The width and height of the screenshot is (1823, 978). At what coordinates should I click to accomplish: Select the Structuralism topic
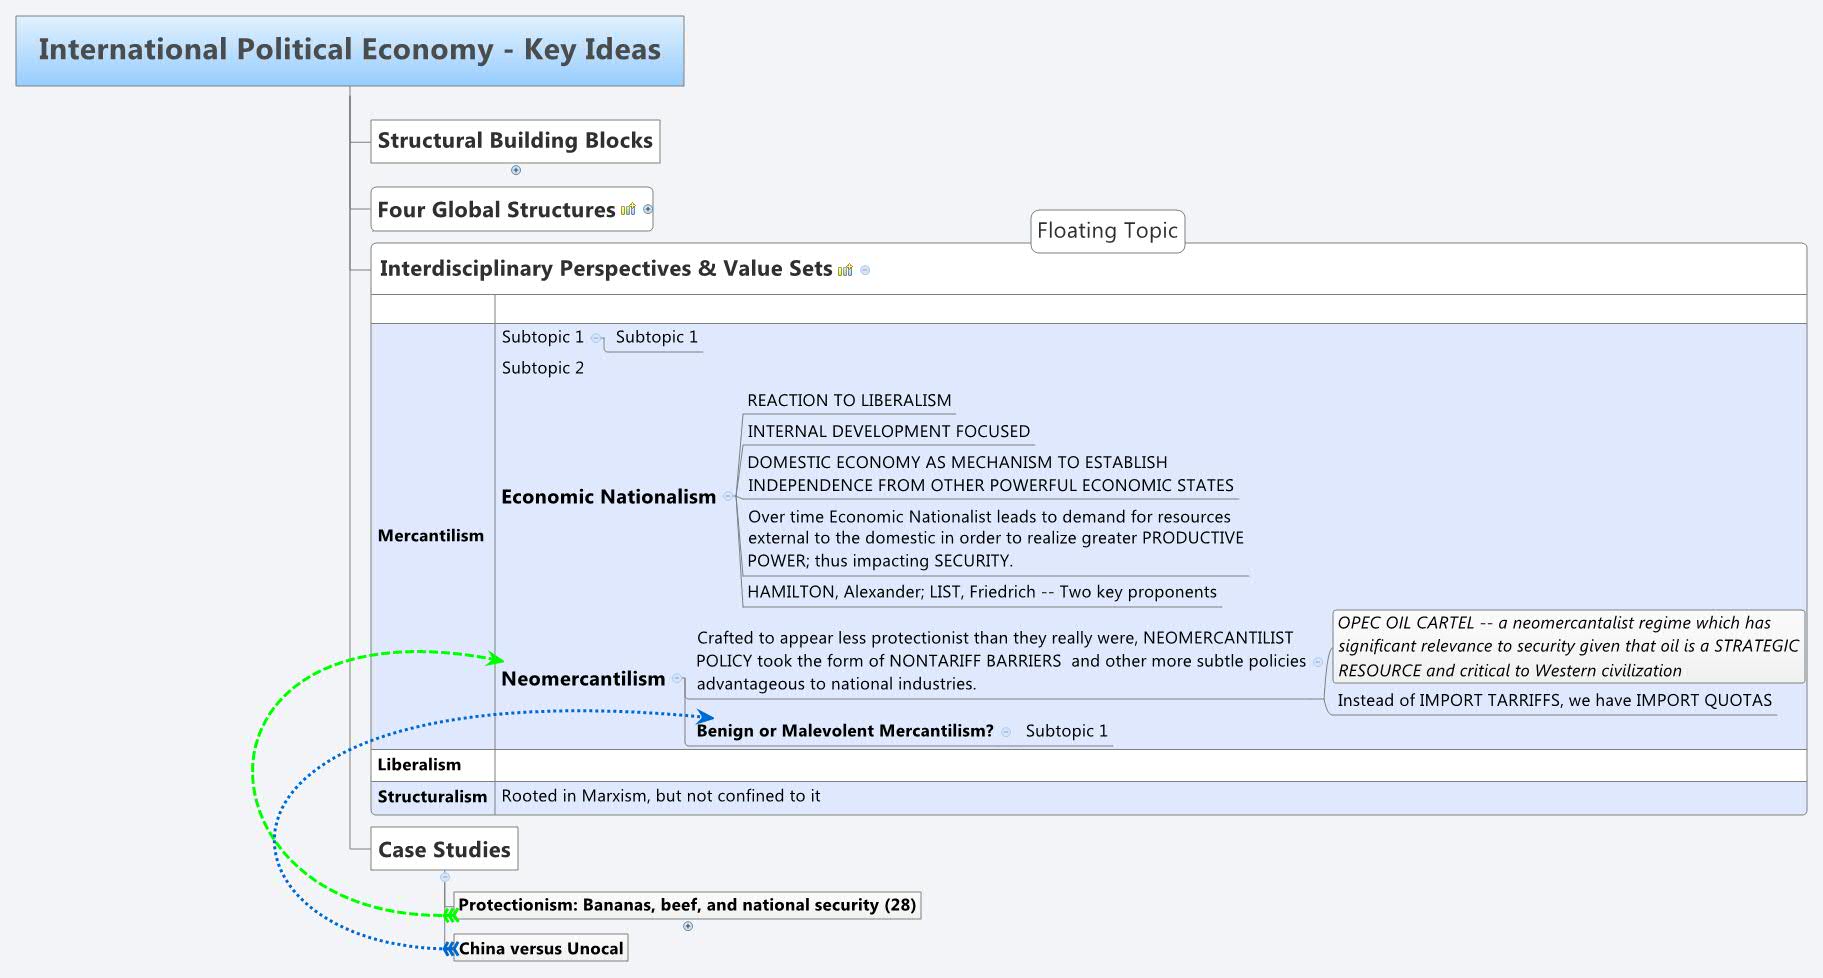coord(432,796)
